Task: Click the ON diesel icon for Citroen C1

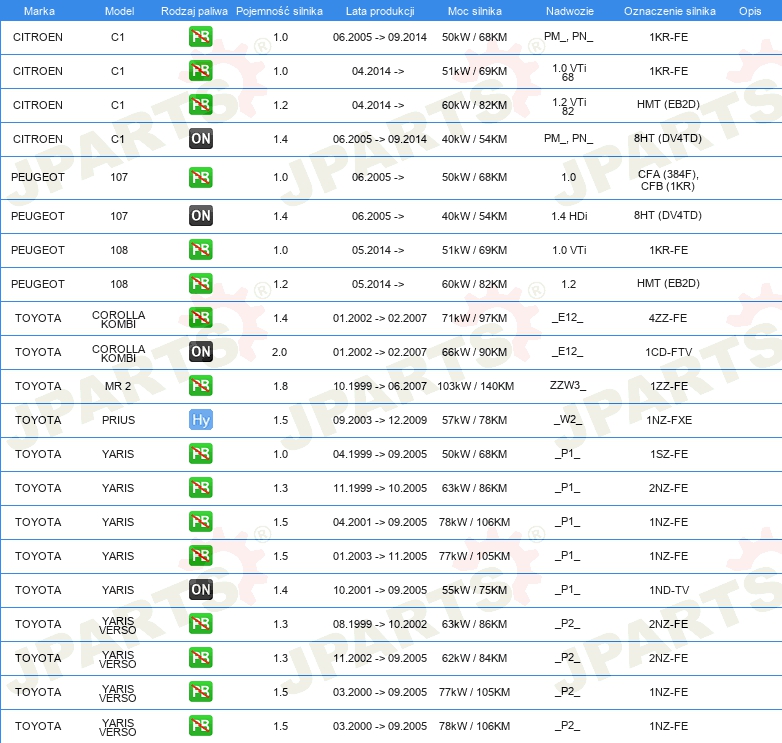Action: [x=200, y=138]
